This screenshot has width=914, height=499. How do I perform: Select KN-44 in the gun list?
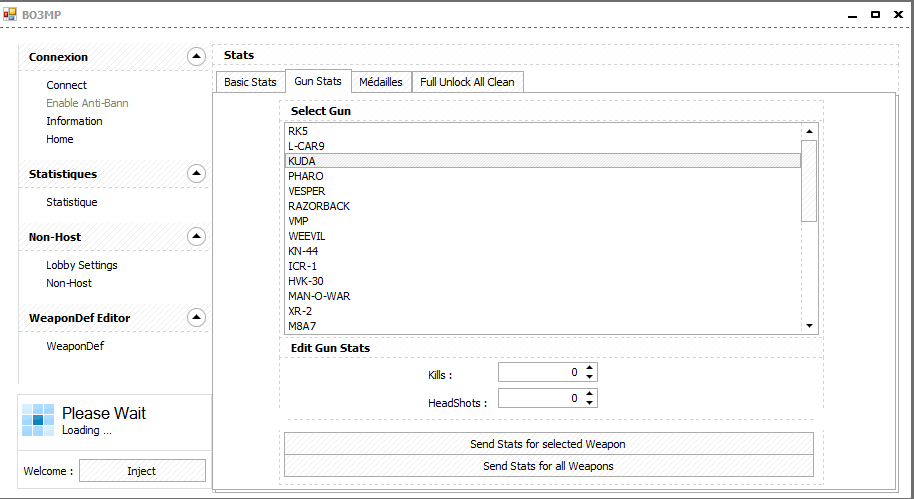pyautogui.click(x=543, y=251)
